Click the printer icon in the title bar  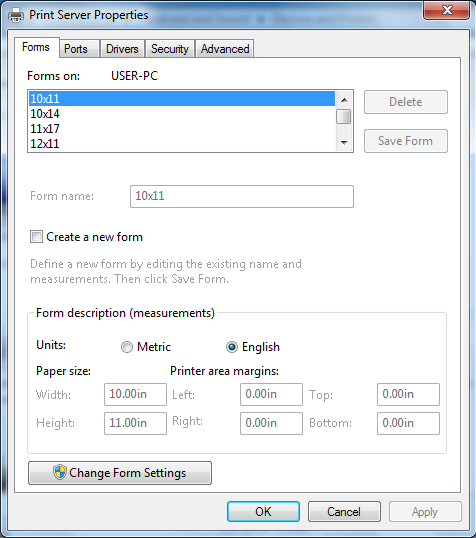(x=16, y=15)
